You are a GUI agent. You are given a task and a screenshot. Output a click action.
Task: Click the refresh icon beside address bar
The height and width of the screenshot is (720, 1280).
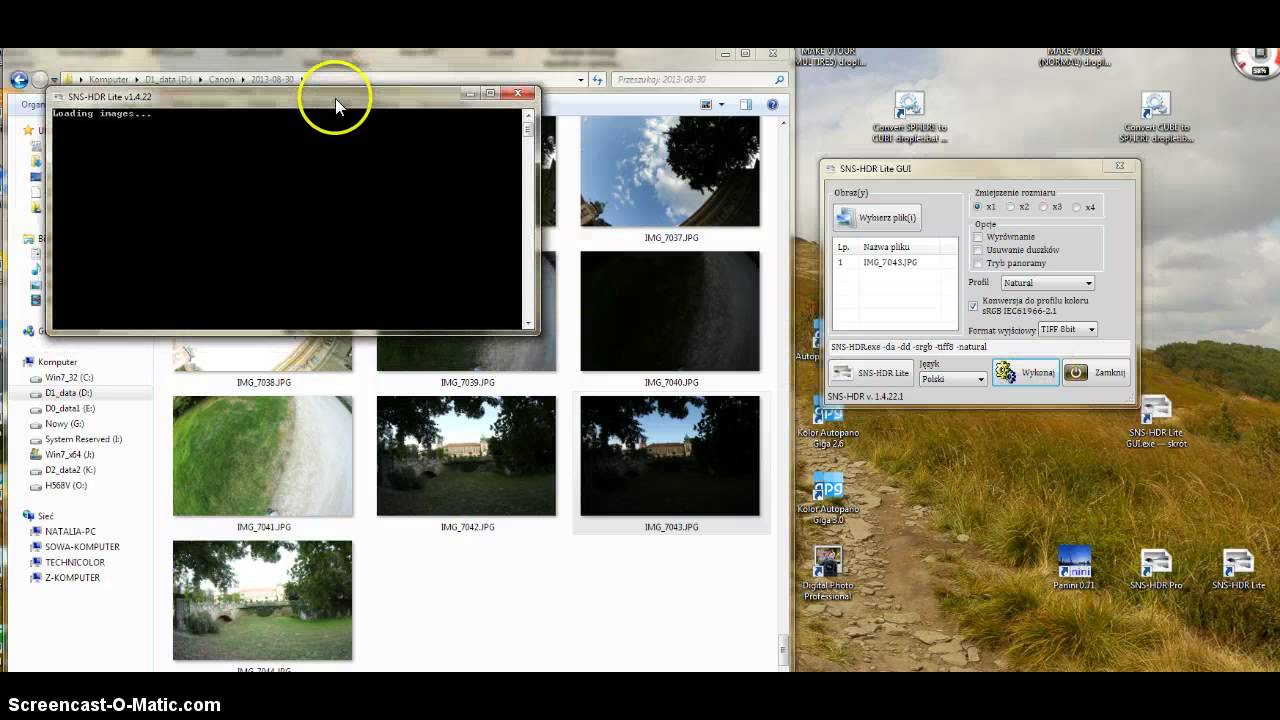click(597, 79)
